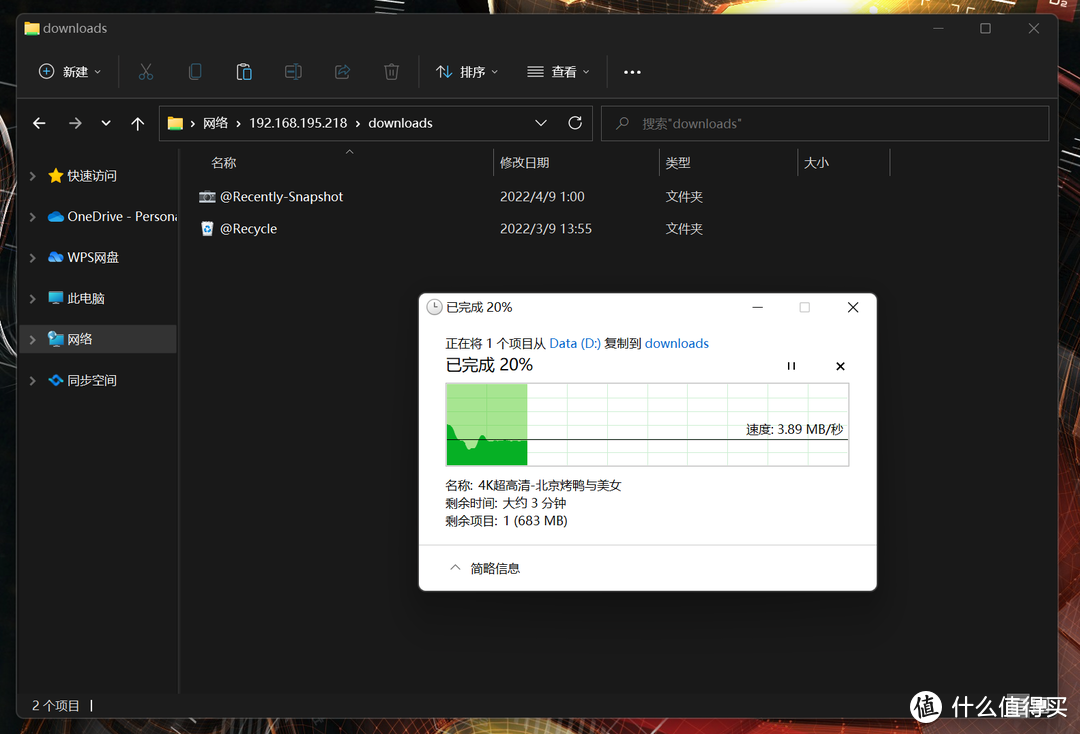Open the 新建 (New) dropdown
Viewport: 1080px width, 734px height.
point(69,71)
